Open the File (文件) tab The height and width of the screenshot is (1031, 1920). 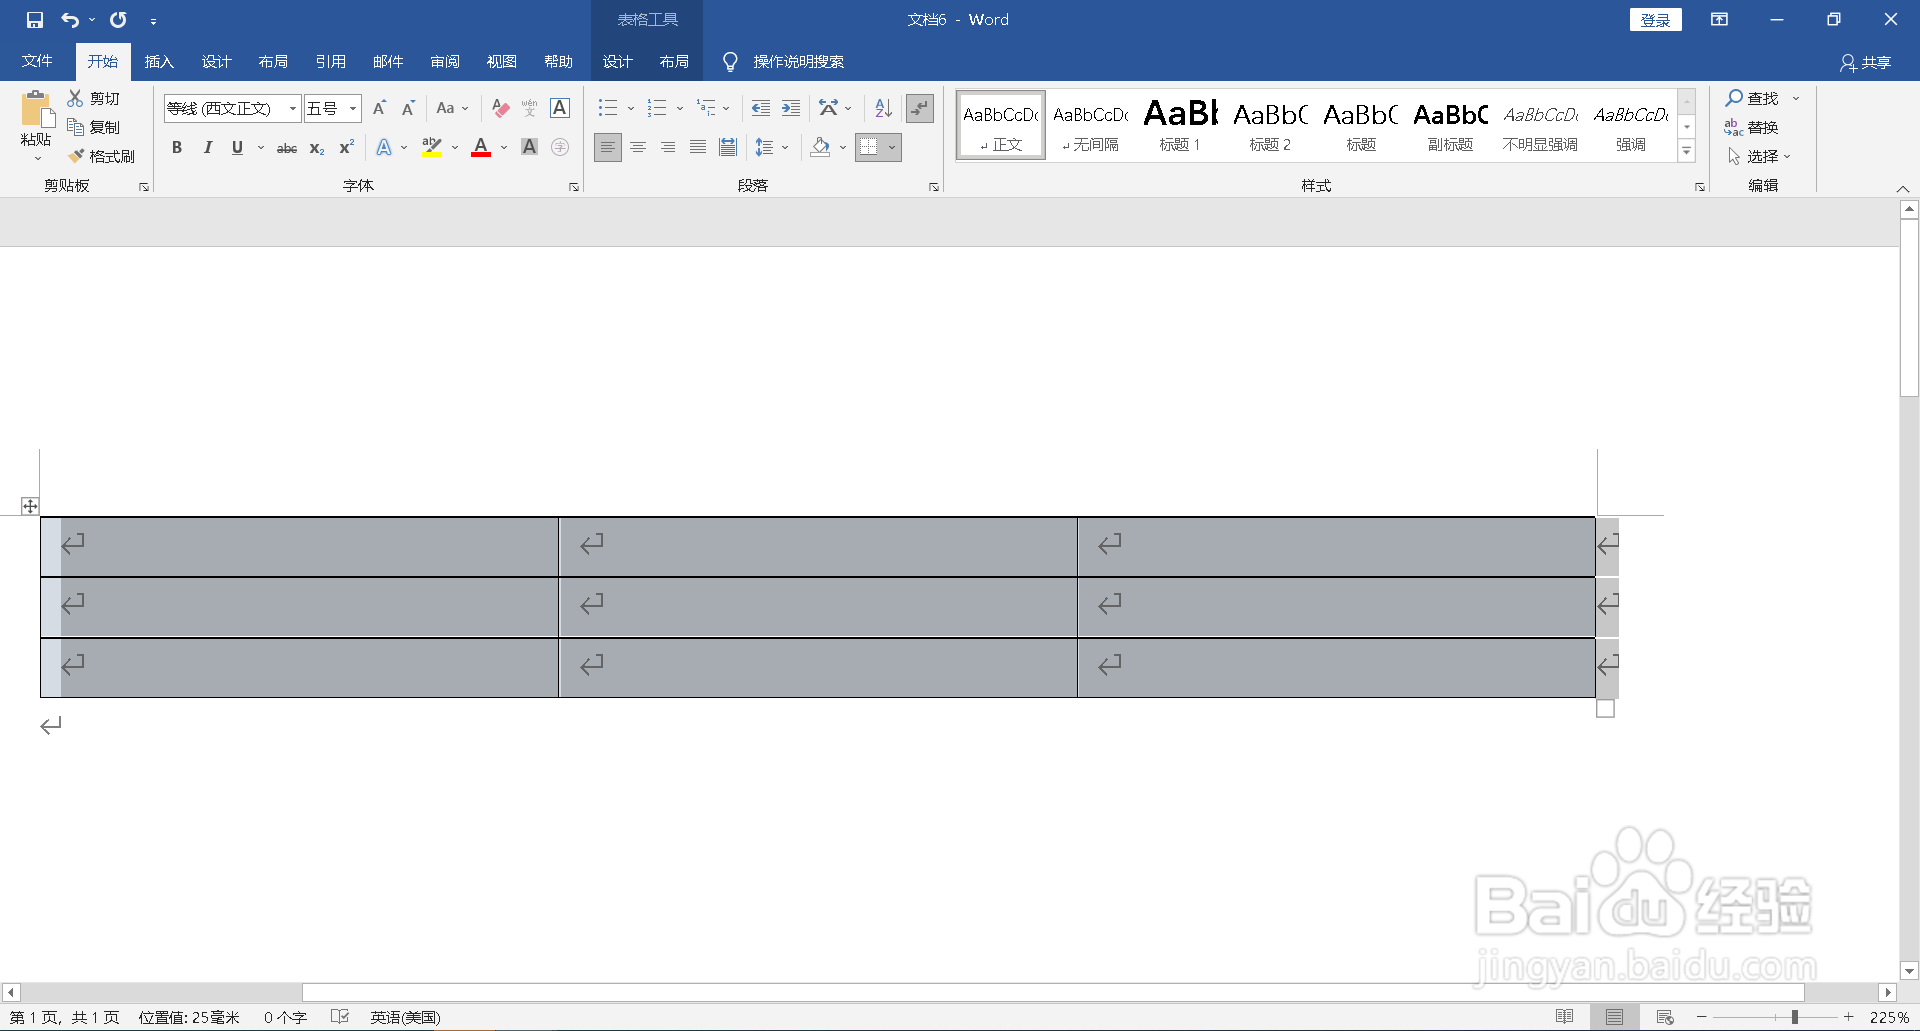[x=37, y=61]
